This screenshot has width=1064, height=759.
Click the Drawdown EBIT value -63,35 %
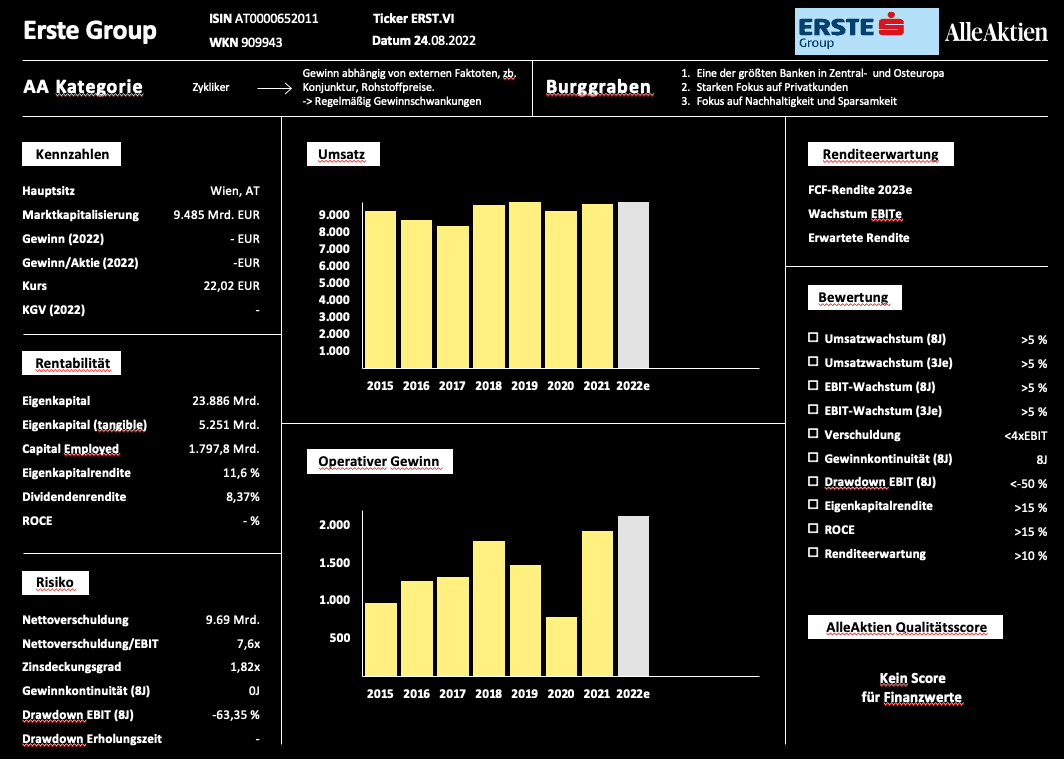pyautogui.click(x=235, y=715)
